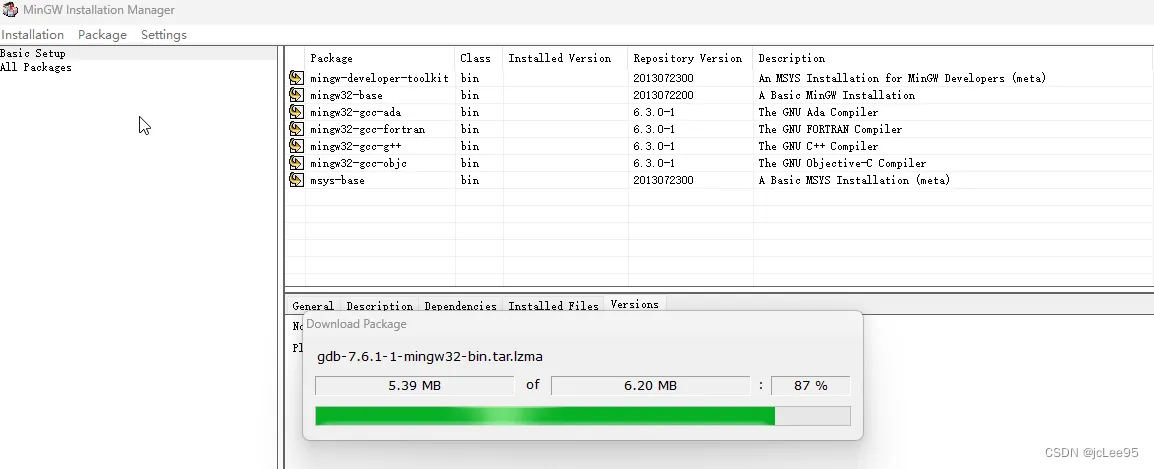Switch to the General tab
The width and height of the screenshot is (1154, 469).
(x=313, y=306)
